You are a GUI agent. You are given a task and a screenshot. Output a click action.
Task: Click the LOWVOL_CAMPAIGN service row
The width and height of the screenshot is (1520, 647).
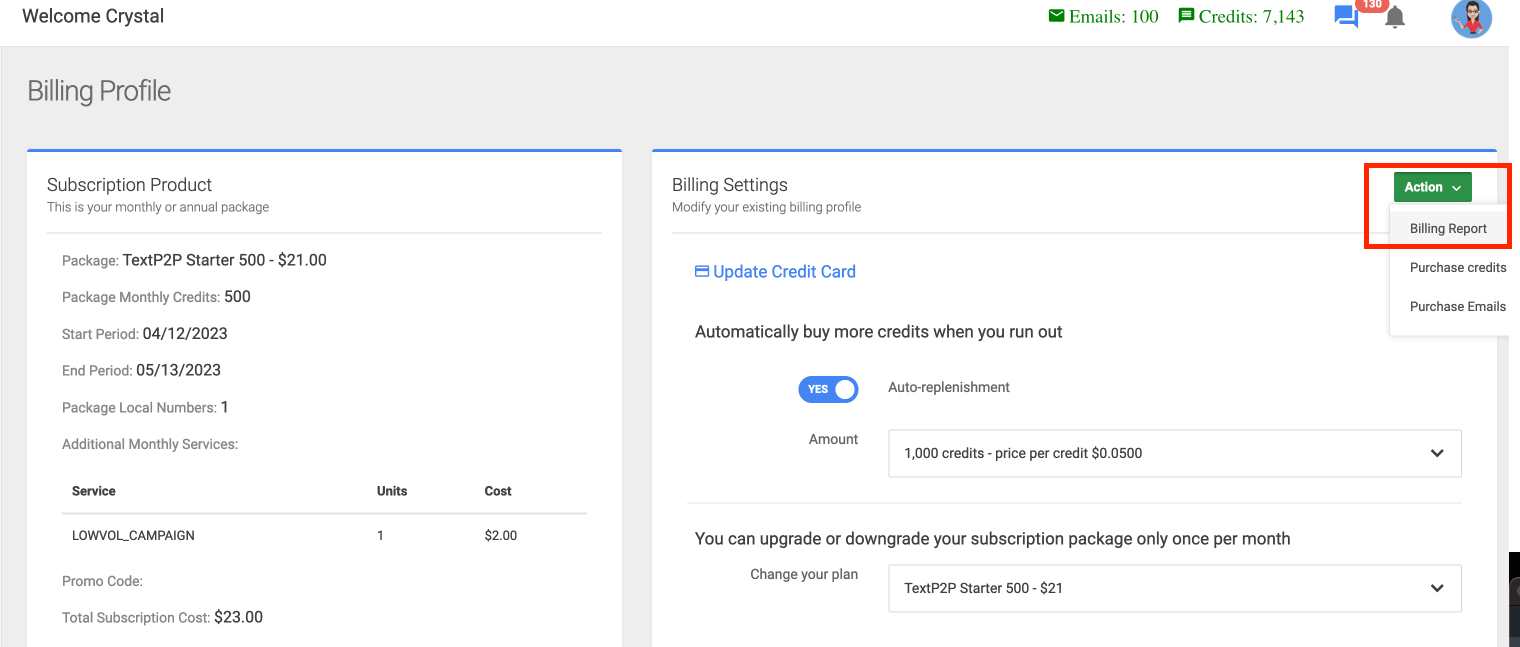pos(324,535)
